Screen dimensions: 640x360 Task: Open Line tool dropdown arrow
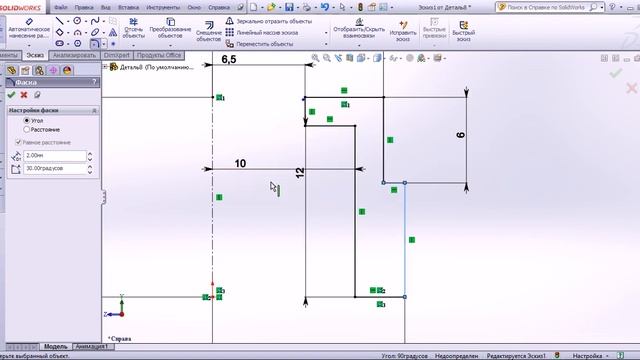pyautogui.click(x=68, y=21)
